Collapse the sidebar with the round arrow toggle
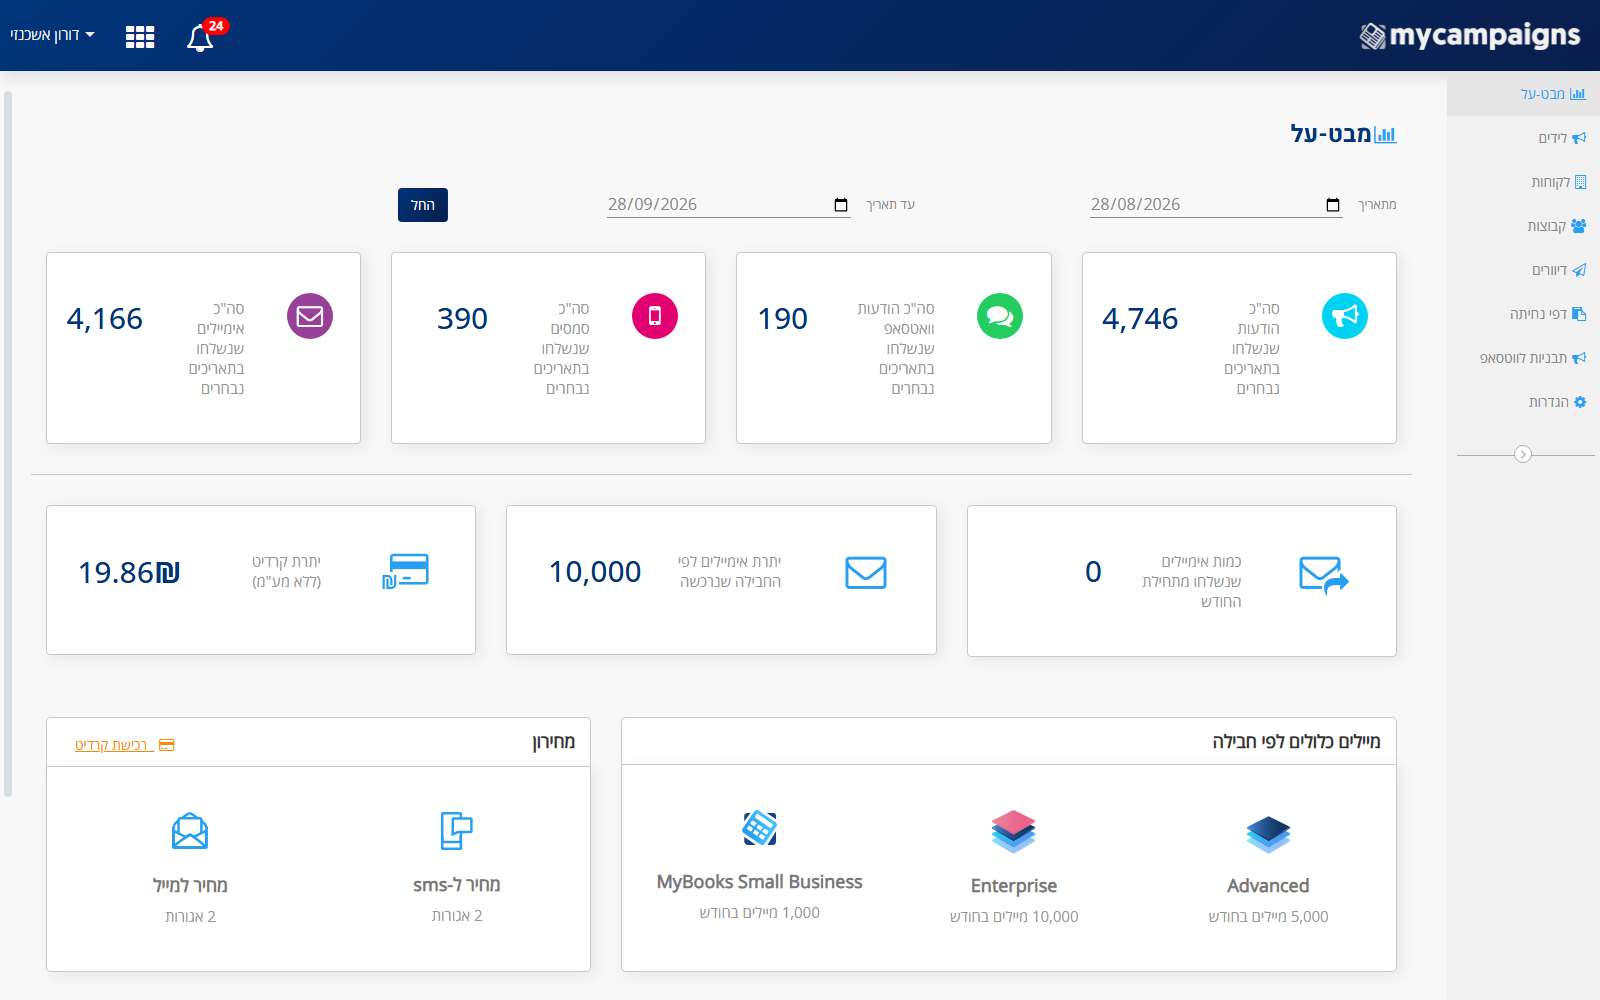Image resolution: width=1600 pixels, height=1000 pixels. coord(1523,454)
